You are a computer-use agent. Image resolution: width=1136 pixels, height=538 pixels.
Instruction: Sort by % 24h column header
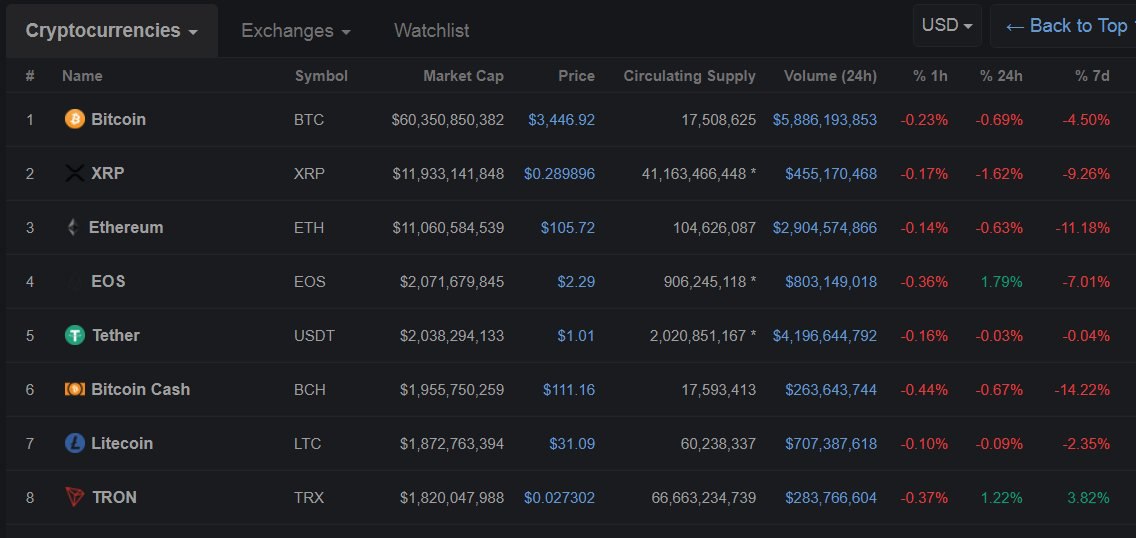click(x=1001, y=76)
